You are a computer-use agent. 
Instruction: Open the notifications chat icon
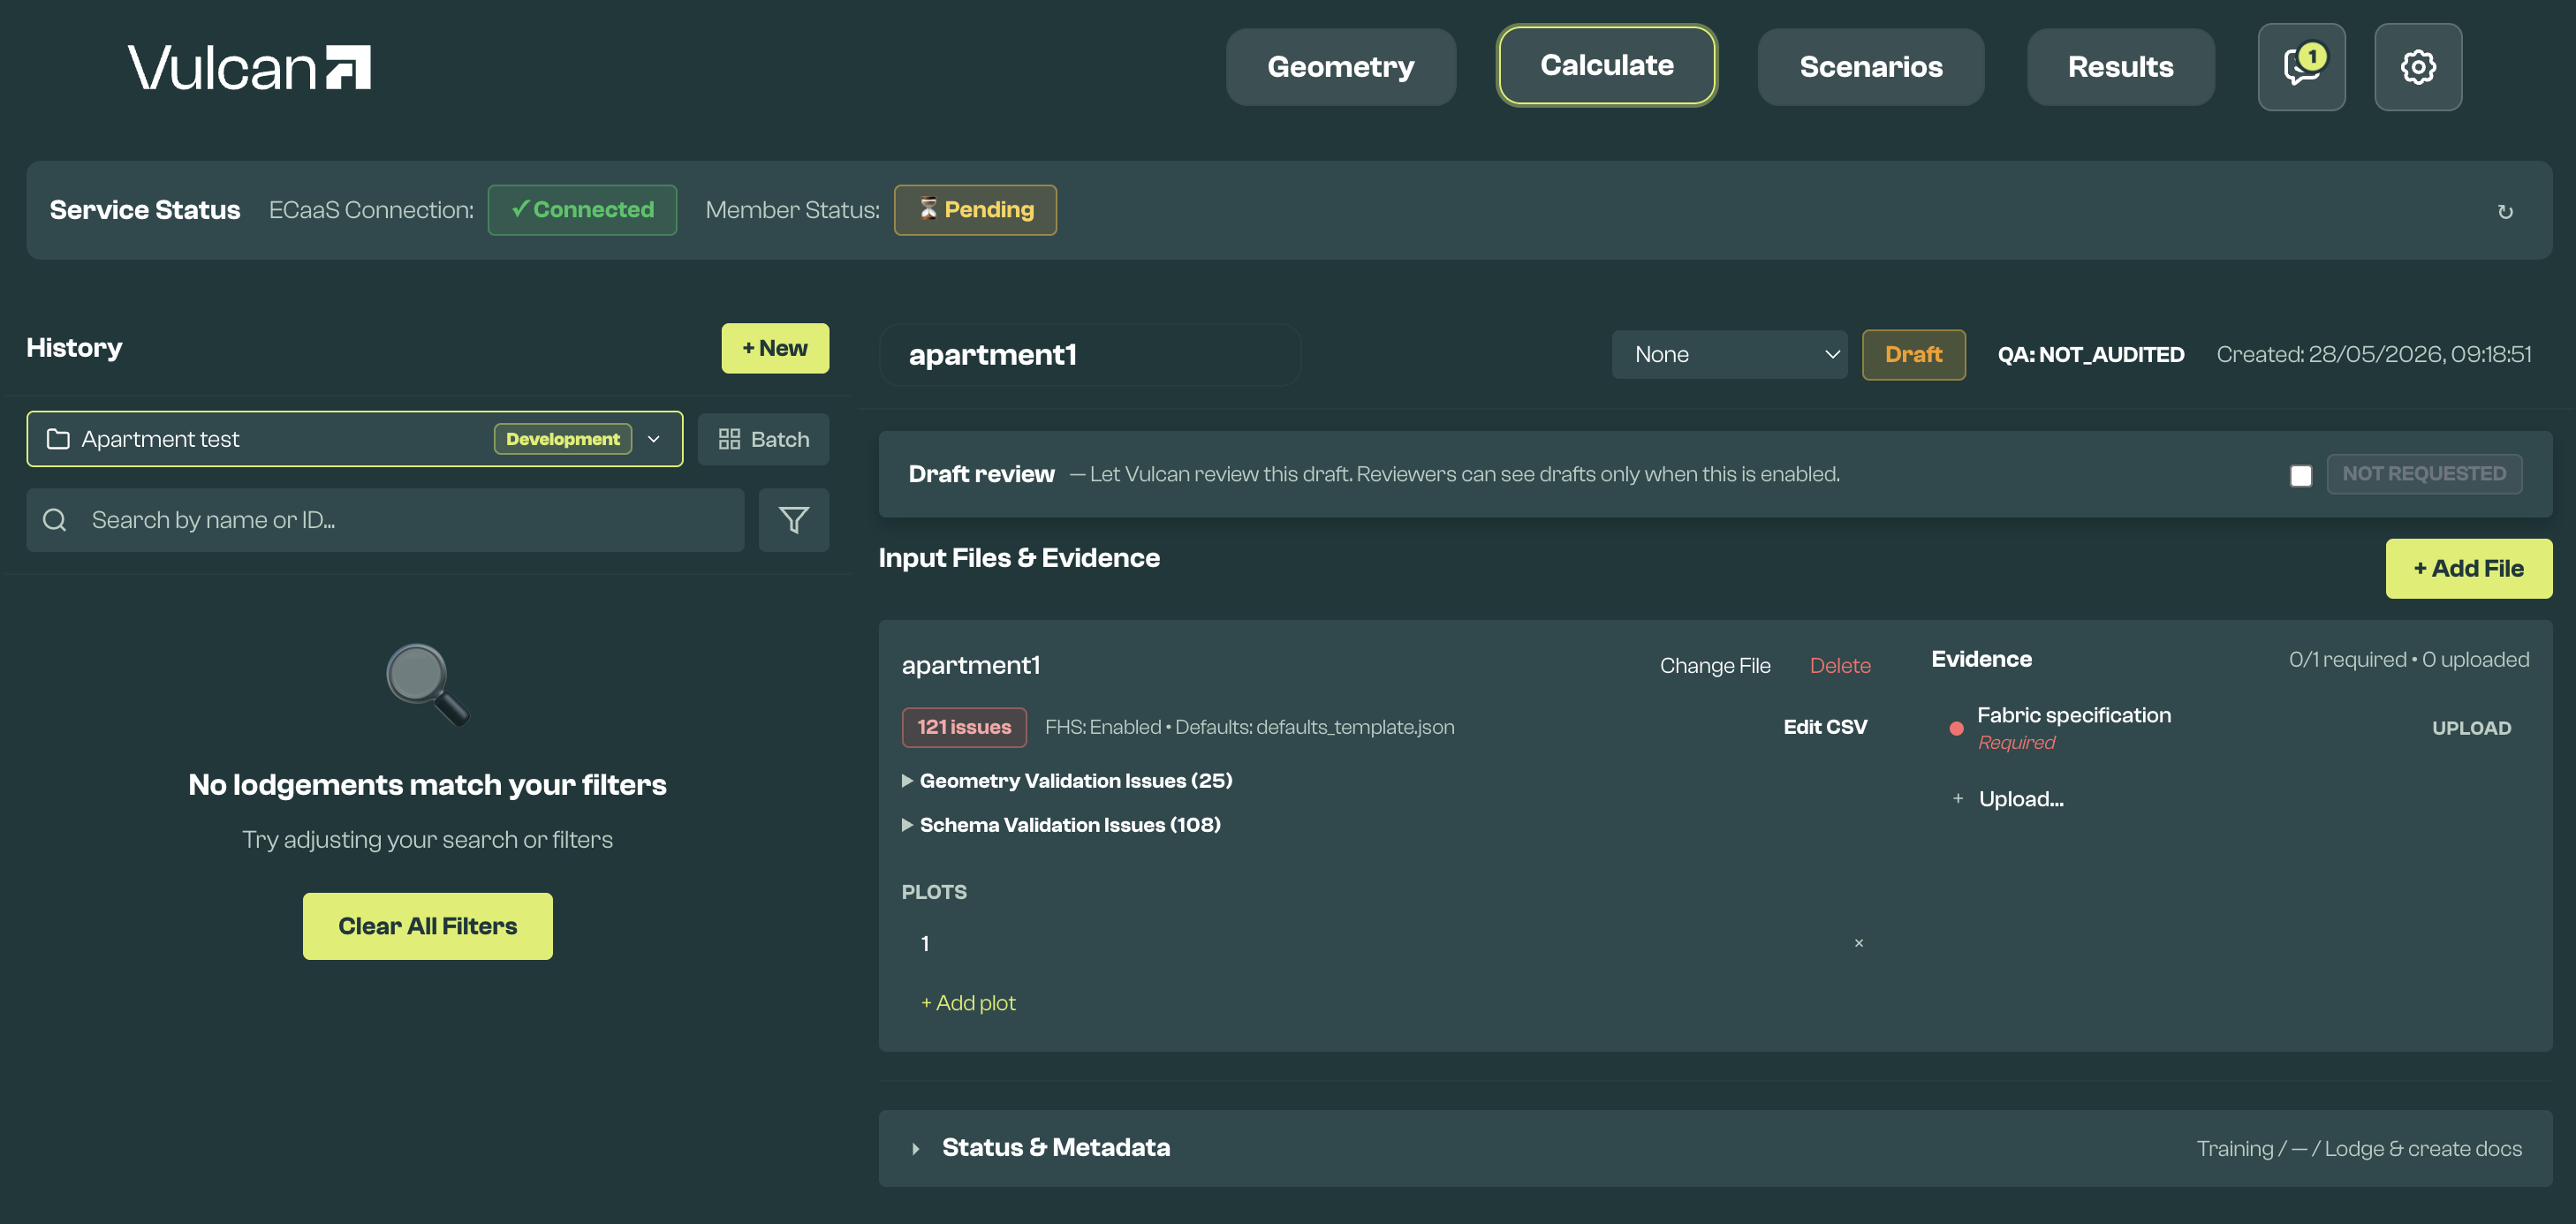[2301, 67]
